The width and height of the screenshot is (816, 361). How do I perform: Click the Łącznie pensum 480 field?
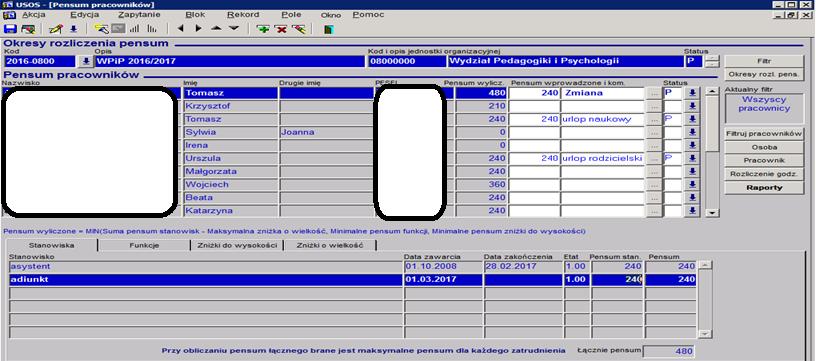point(669,351)
